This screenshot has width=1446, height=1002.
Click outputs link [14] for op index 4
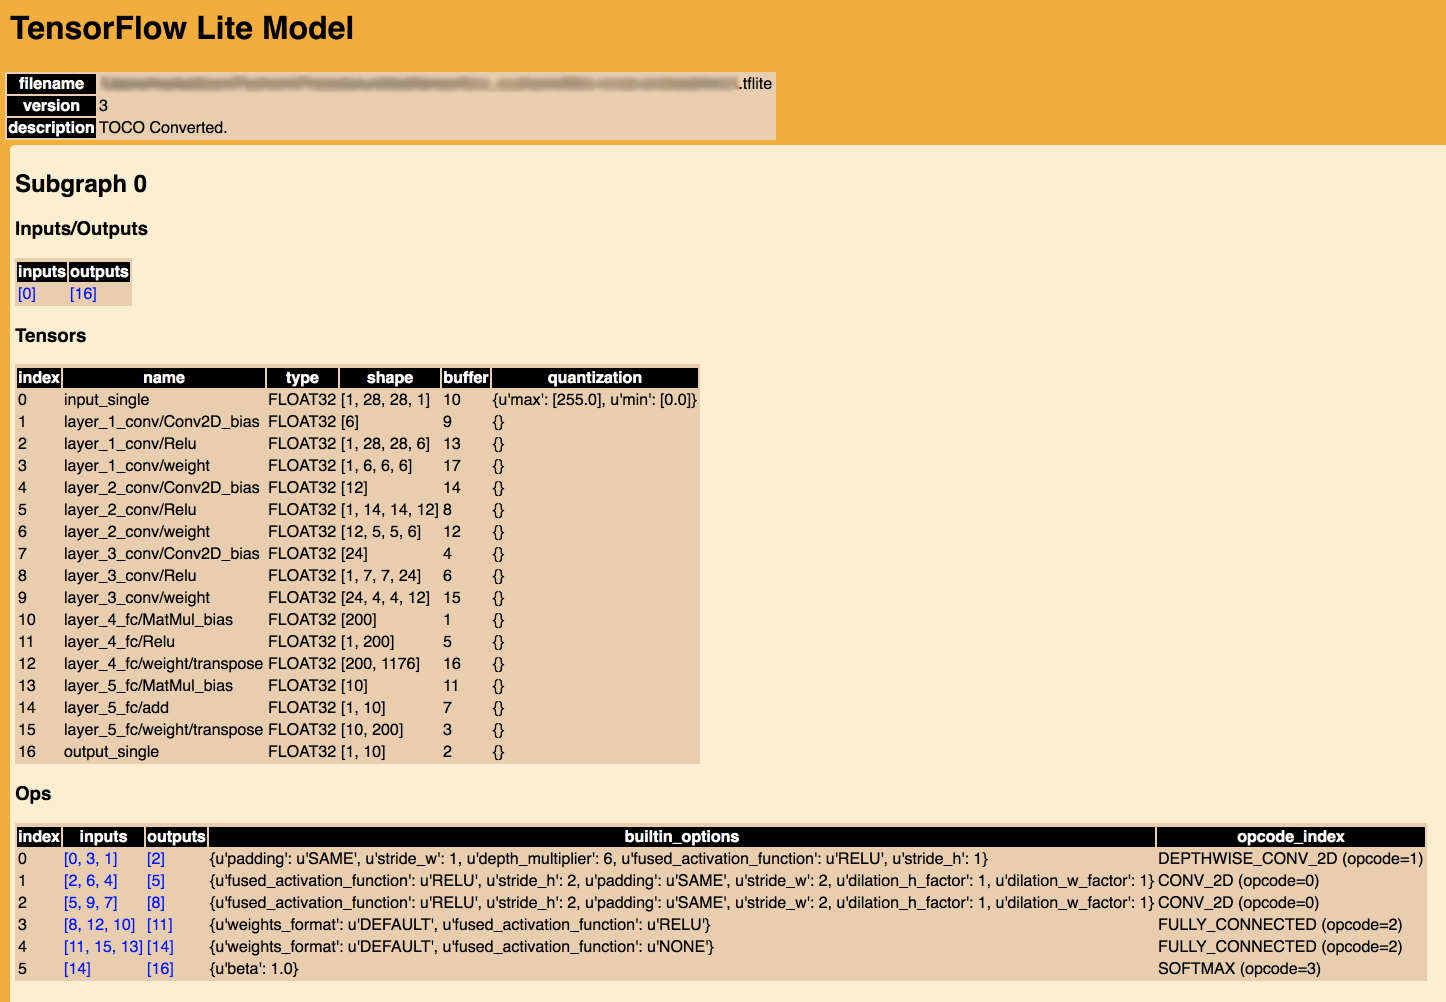coord(160,946)
